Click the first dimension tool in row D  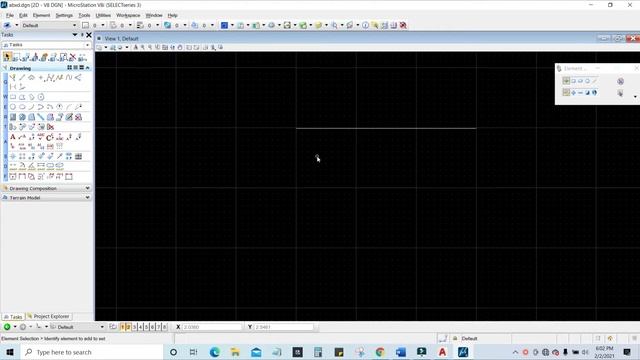(13, 166)
